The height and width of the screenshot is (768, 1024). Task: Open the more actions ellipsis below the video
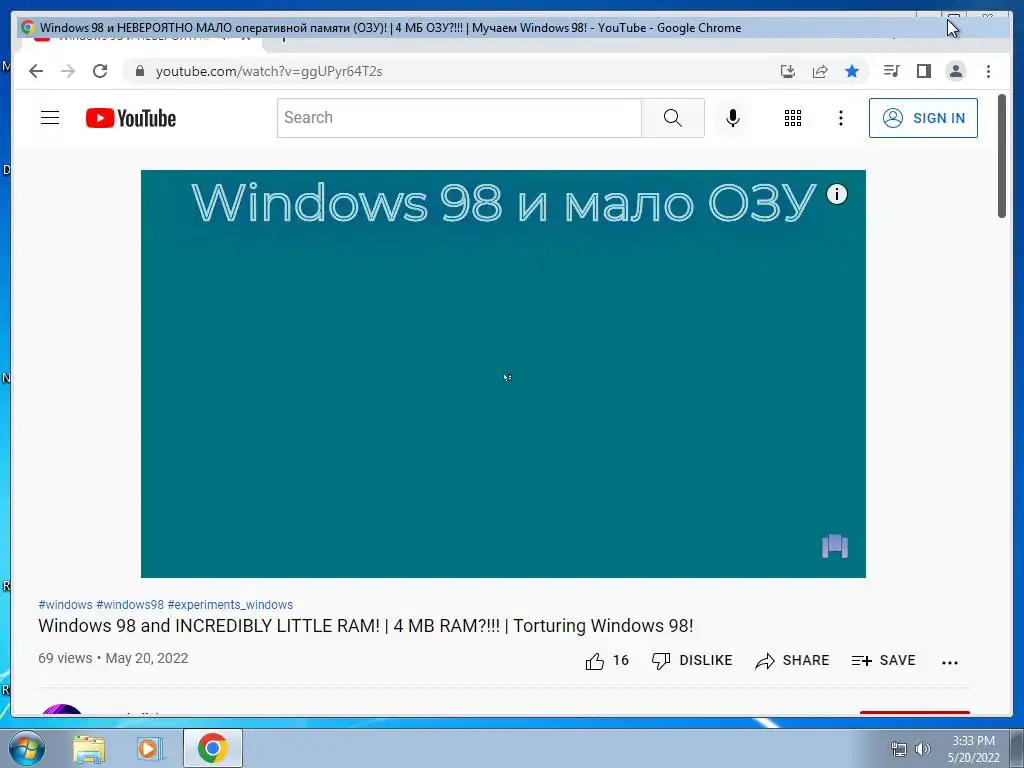(950, 662)
